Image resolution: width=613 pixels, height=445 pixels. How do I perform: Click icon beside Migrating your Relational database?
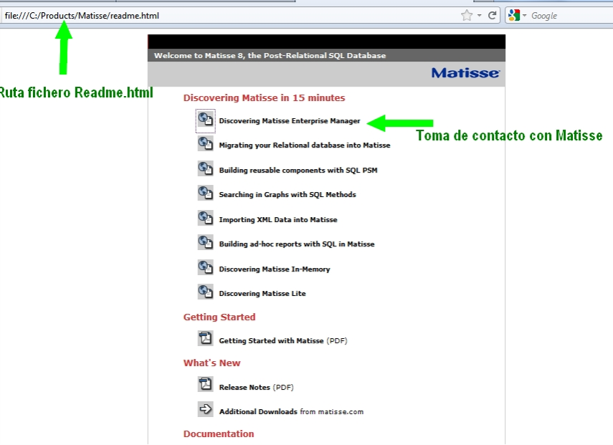[205, 144]
